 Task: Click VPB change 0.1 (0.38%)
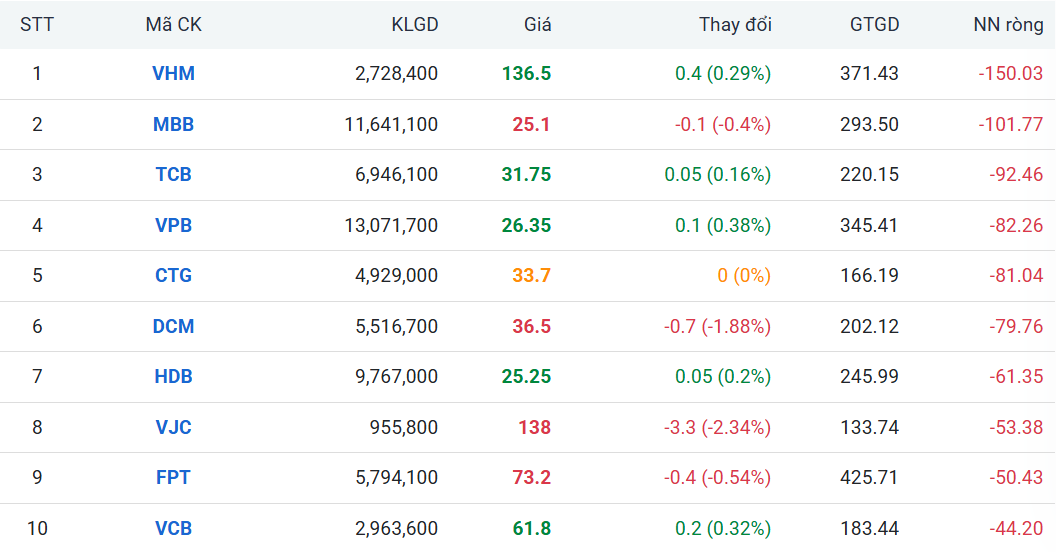click(723, 225)
